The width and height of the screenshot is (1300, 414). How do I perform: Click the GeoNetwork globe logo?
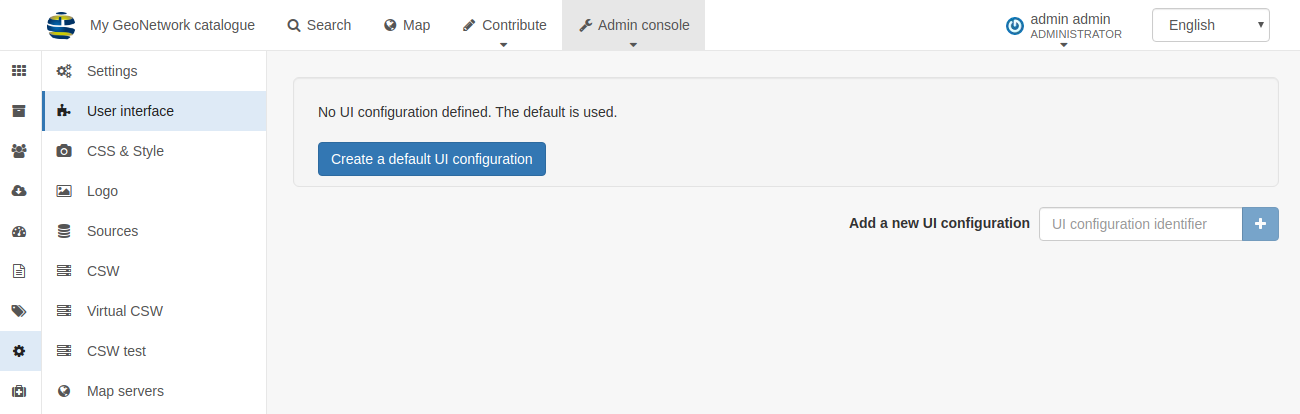[x=61, y=25]
